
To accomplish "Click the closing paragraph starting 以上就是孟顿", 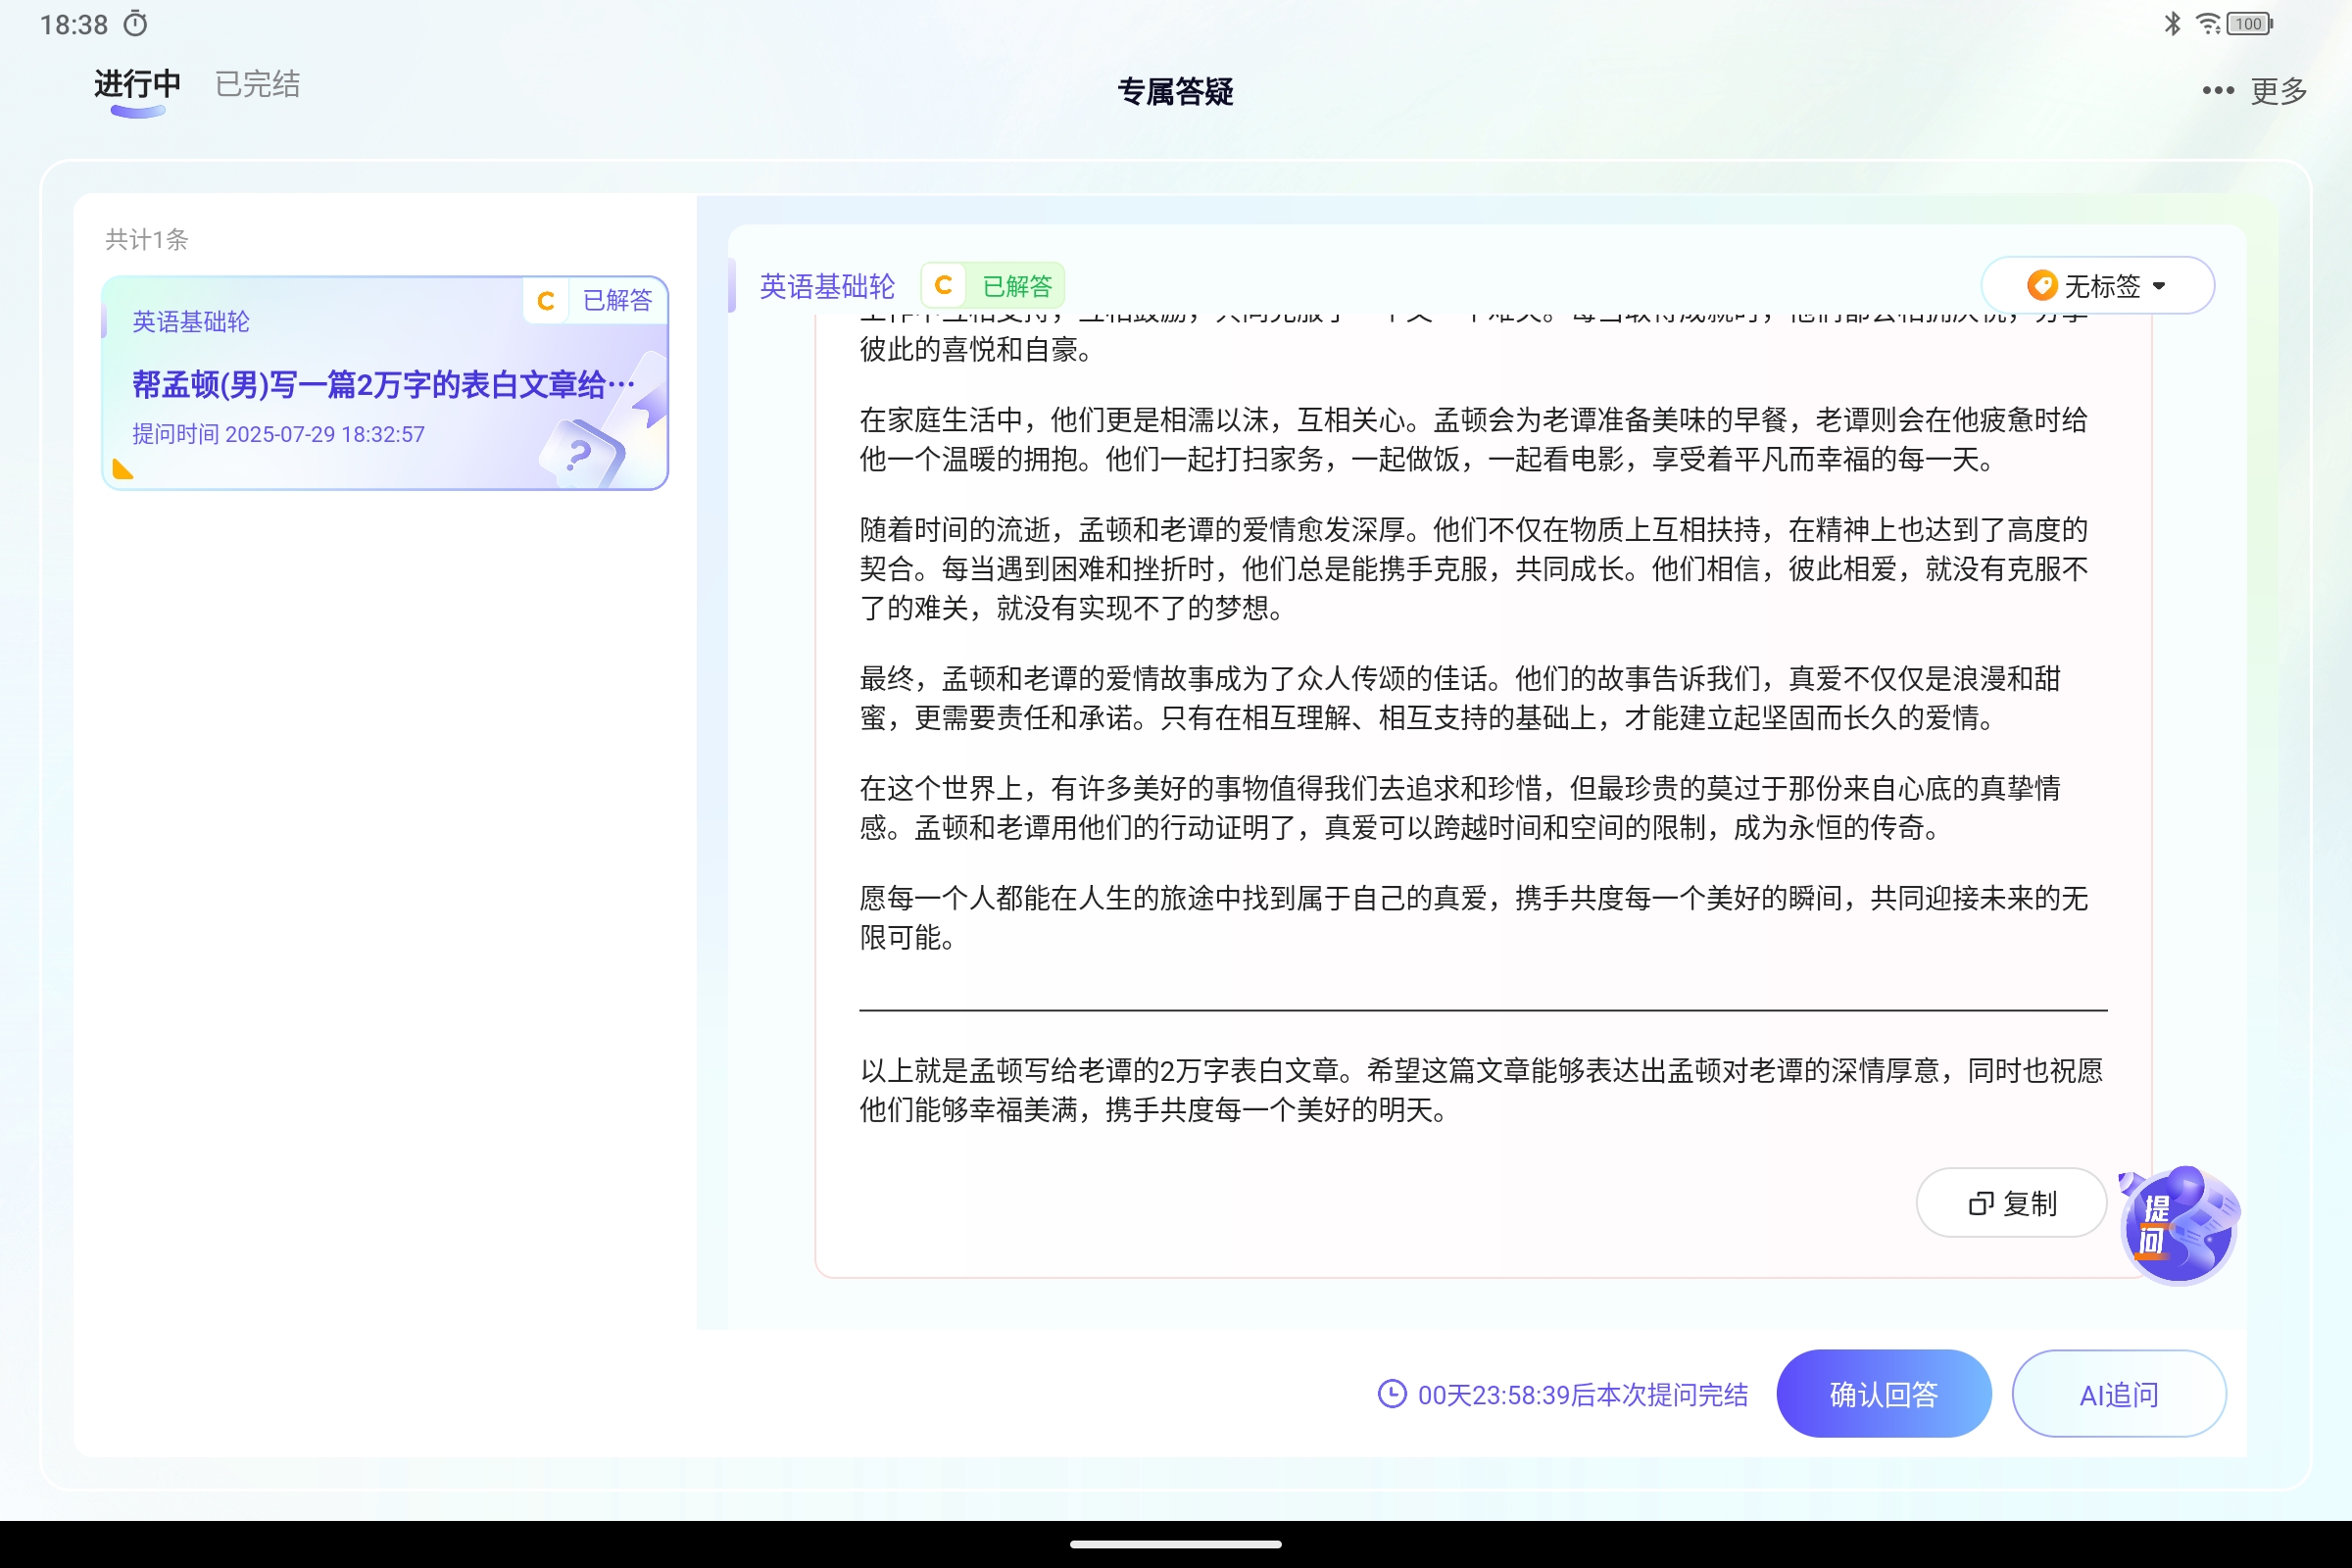I will pyautogui.click(x=1481, y=1090).
